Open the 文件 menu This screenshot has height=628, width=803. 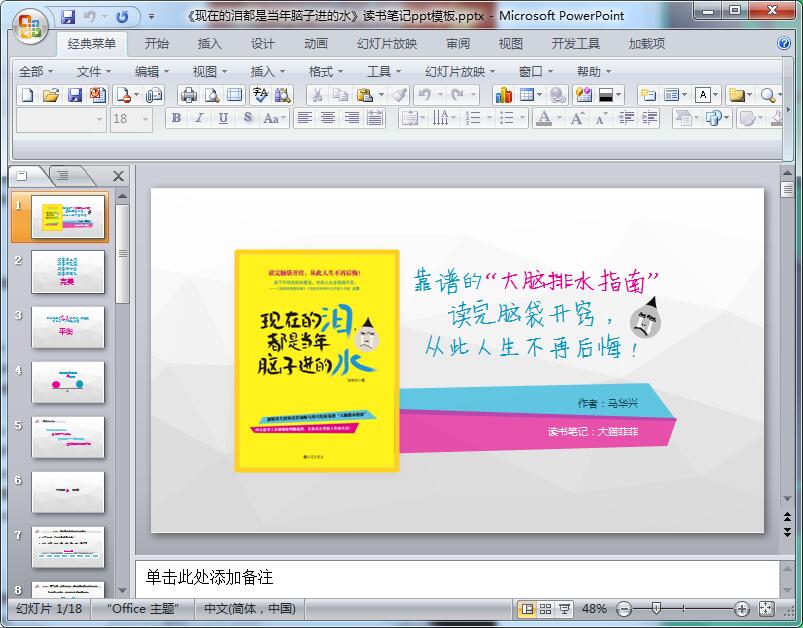pos(93,72)
